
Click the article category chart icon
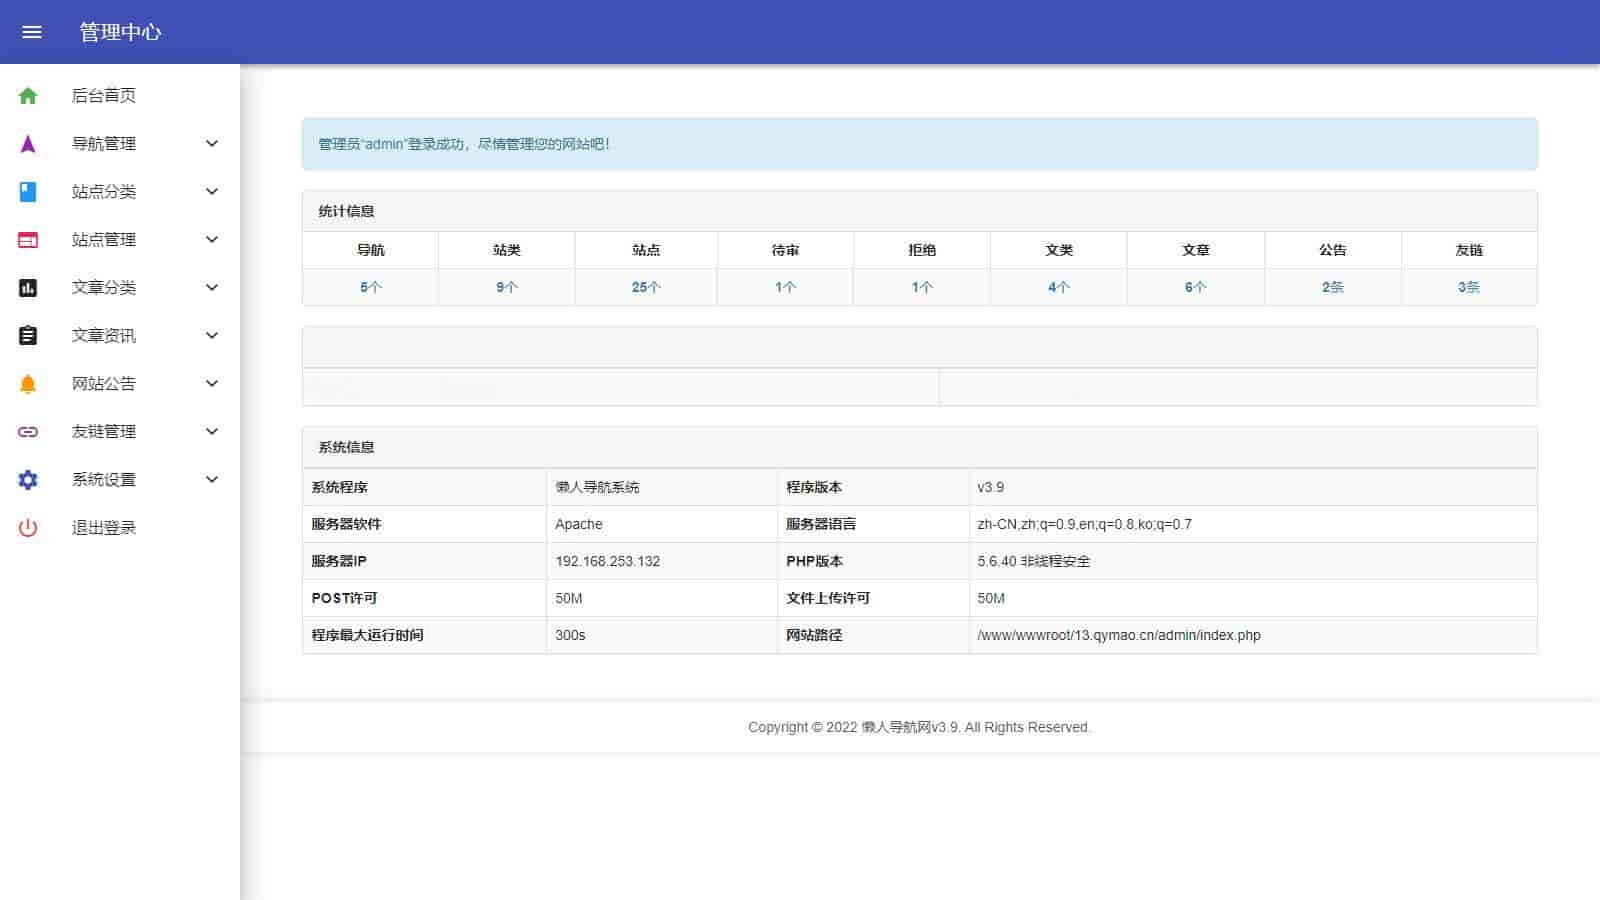28,288
